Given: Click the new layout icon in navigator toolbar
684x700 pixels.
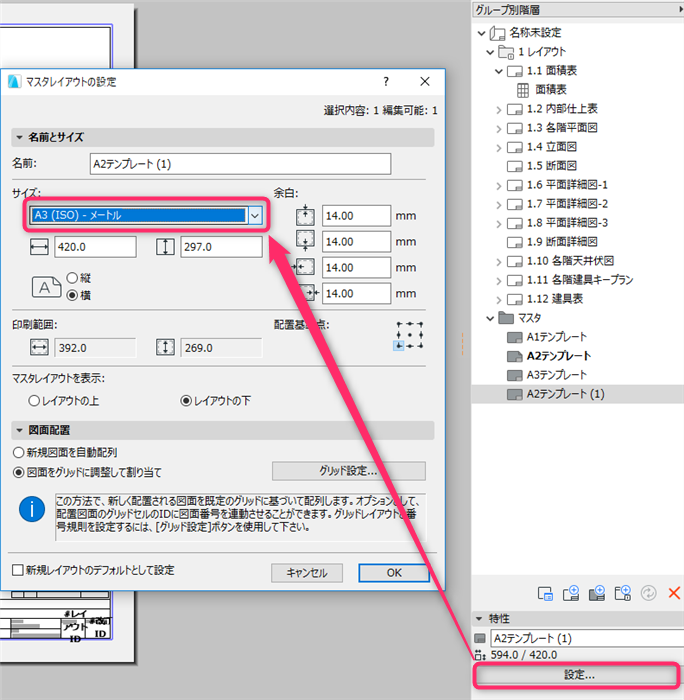Looking at the screenshot, I should (x=571, y=593).
